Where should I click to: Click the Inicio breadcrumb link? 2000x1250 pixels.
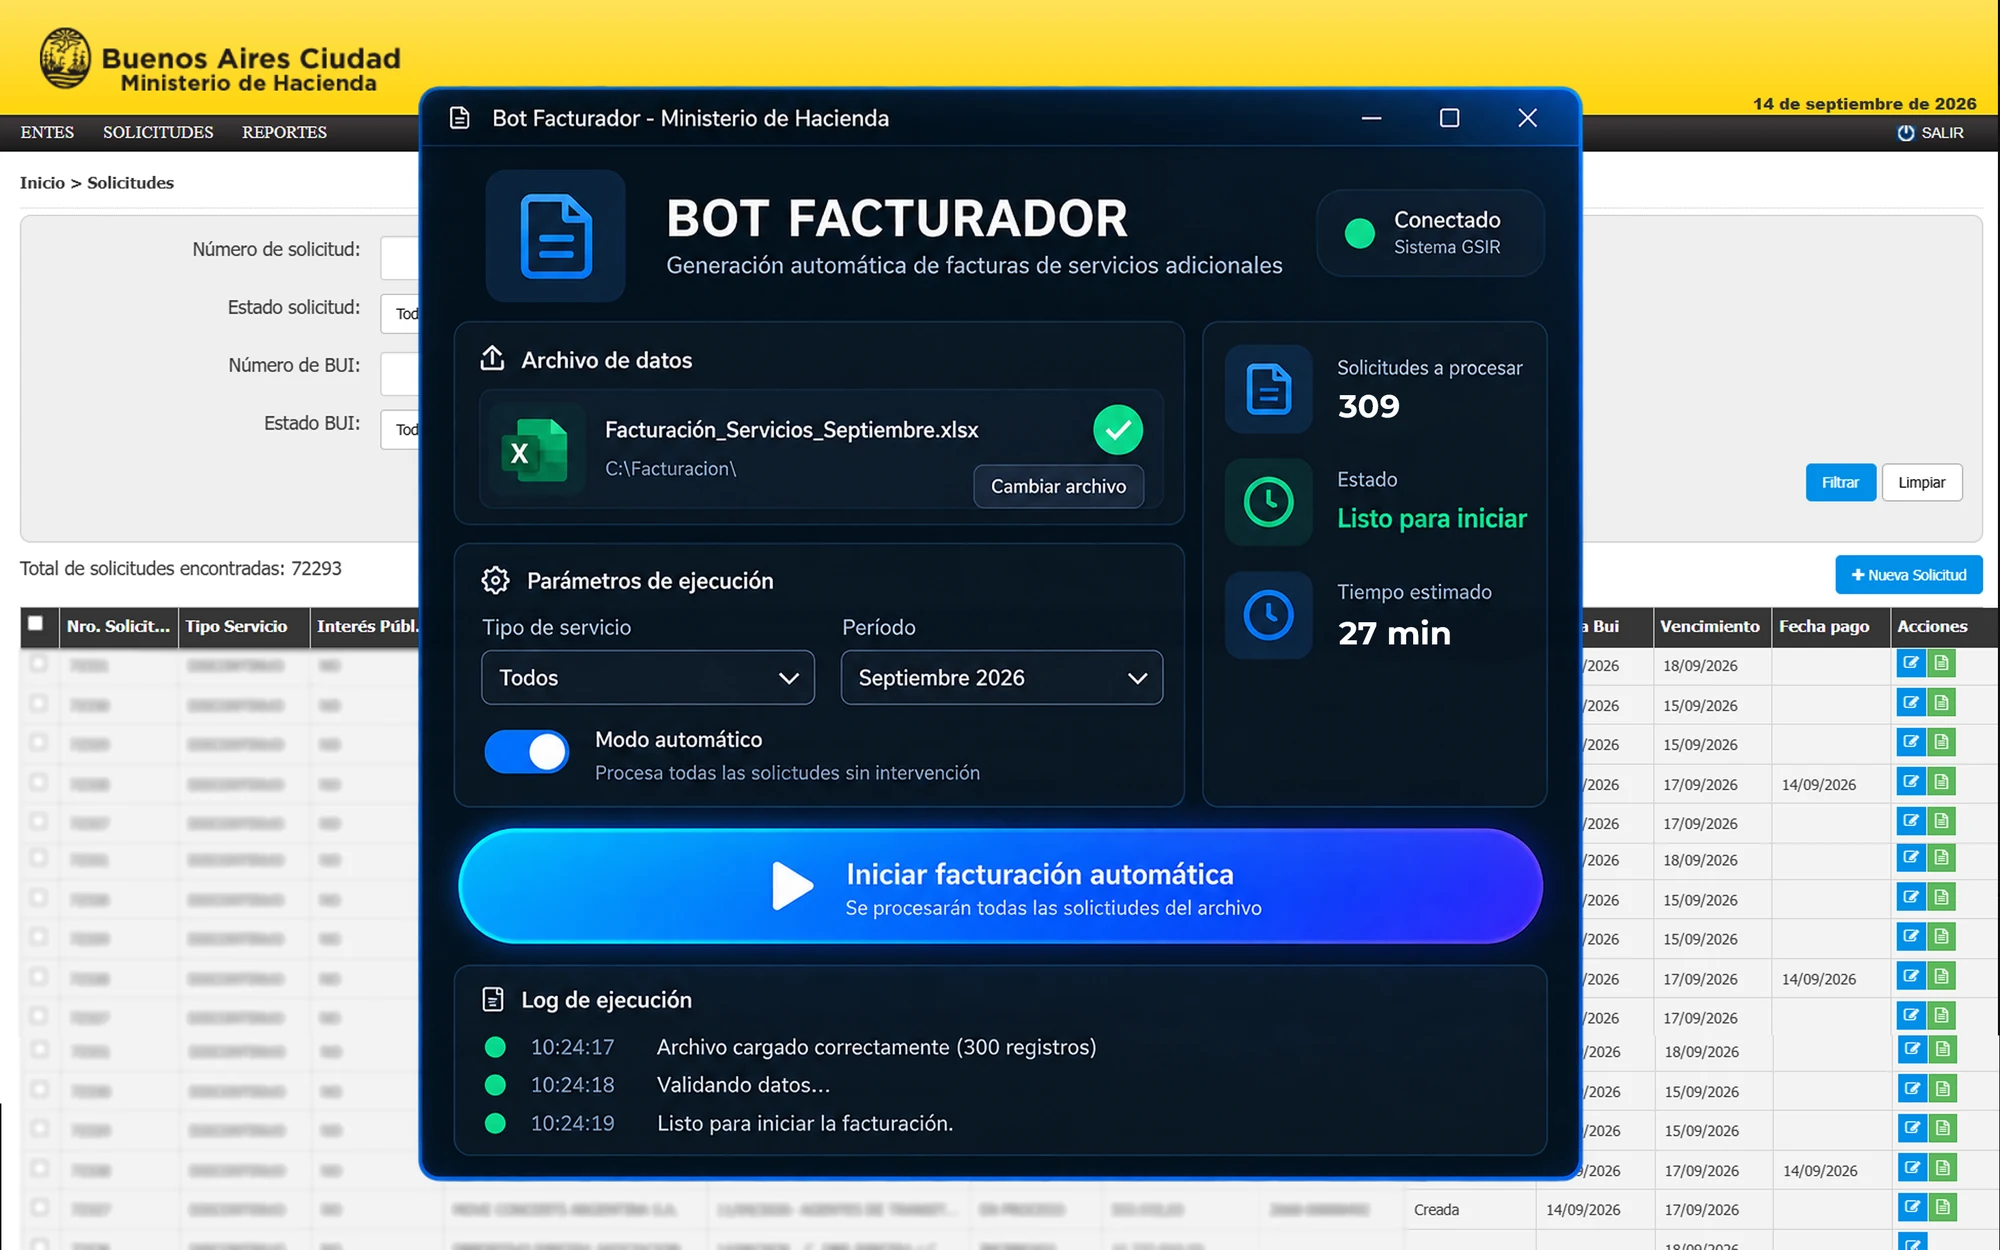pyautogui.click(x=42, y=183)
